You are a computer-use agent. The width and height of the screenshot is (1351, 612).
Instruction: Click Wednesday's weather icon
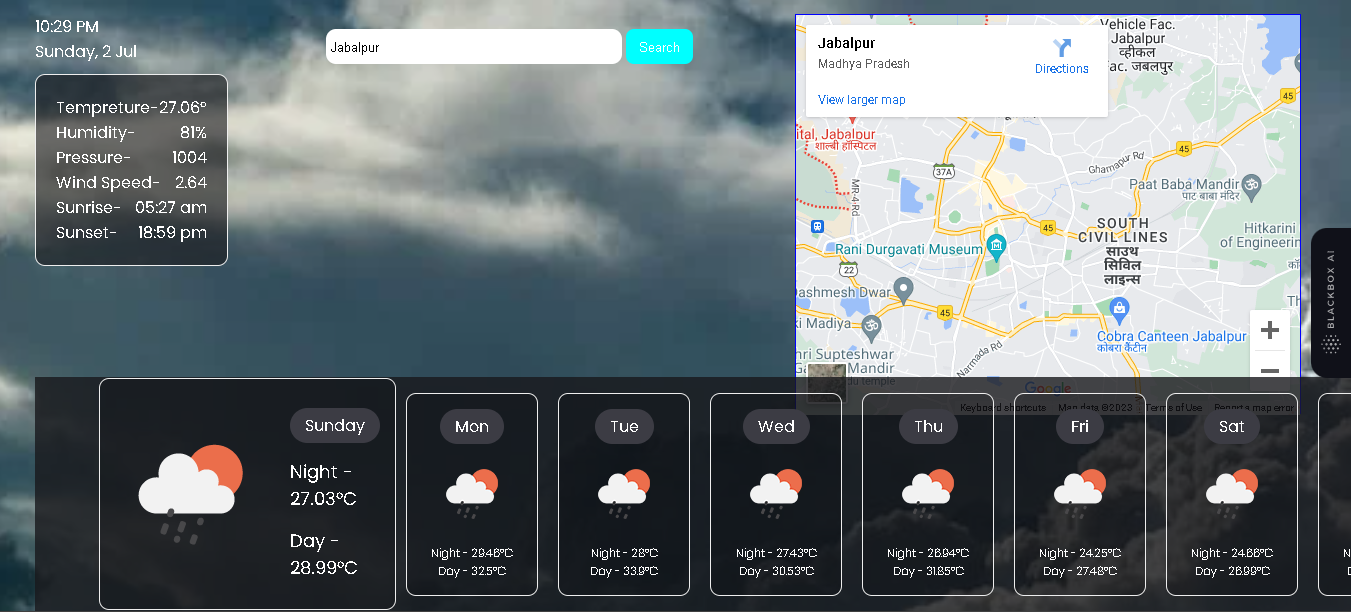tap(776, 488)
